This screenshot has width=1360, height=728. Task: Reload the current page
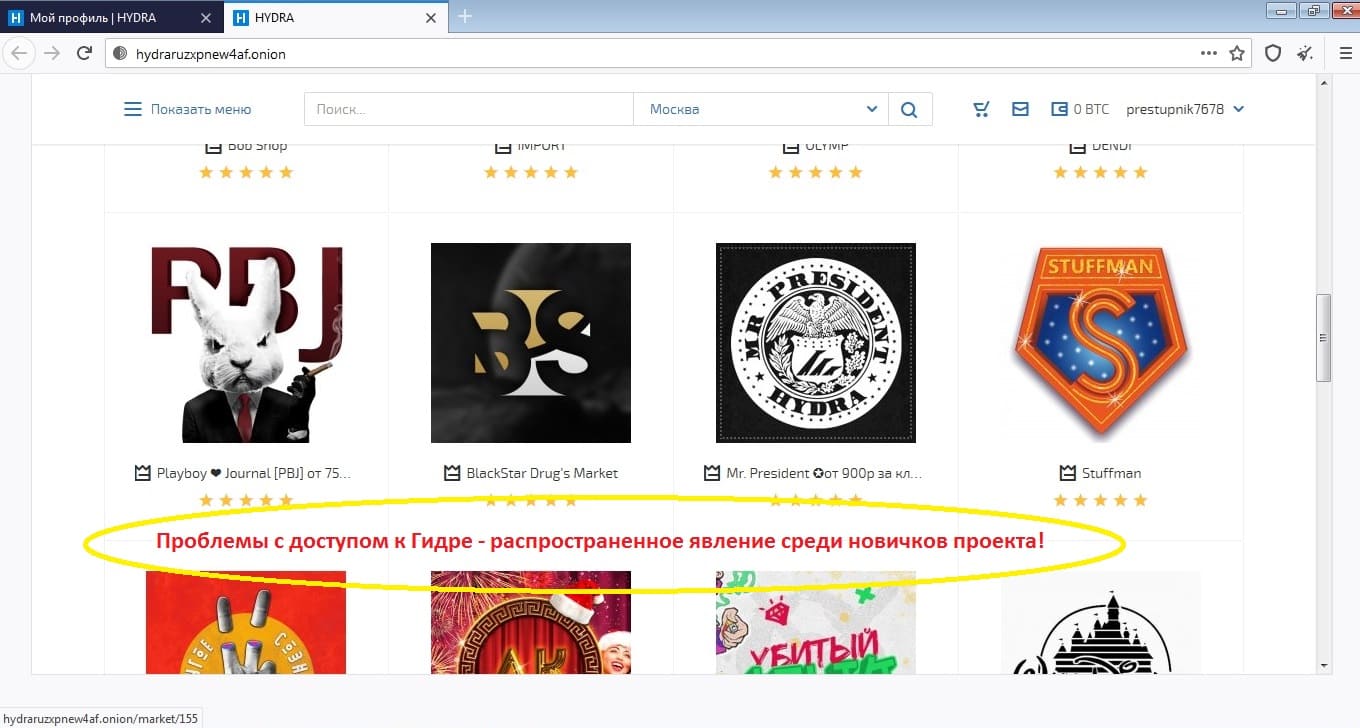point(85,54)
